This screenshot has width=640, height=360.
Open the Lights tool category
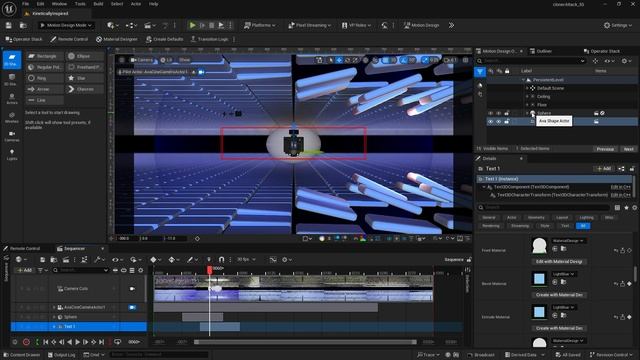(x=12, y=154)
